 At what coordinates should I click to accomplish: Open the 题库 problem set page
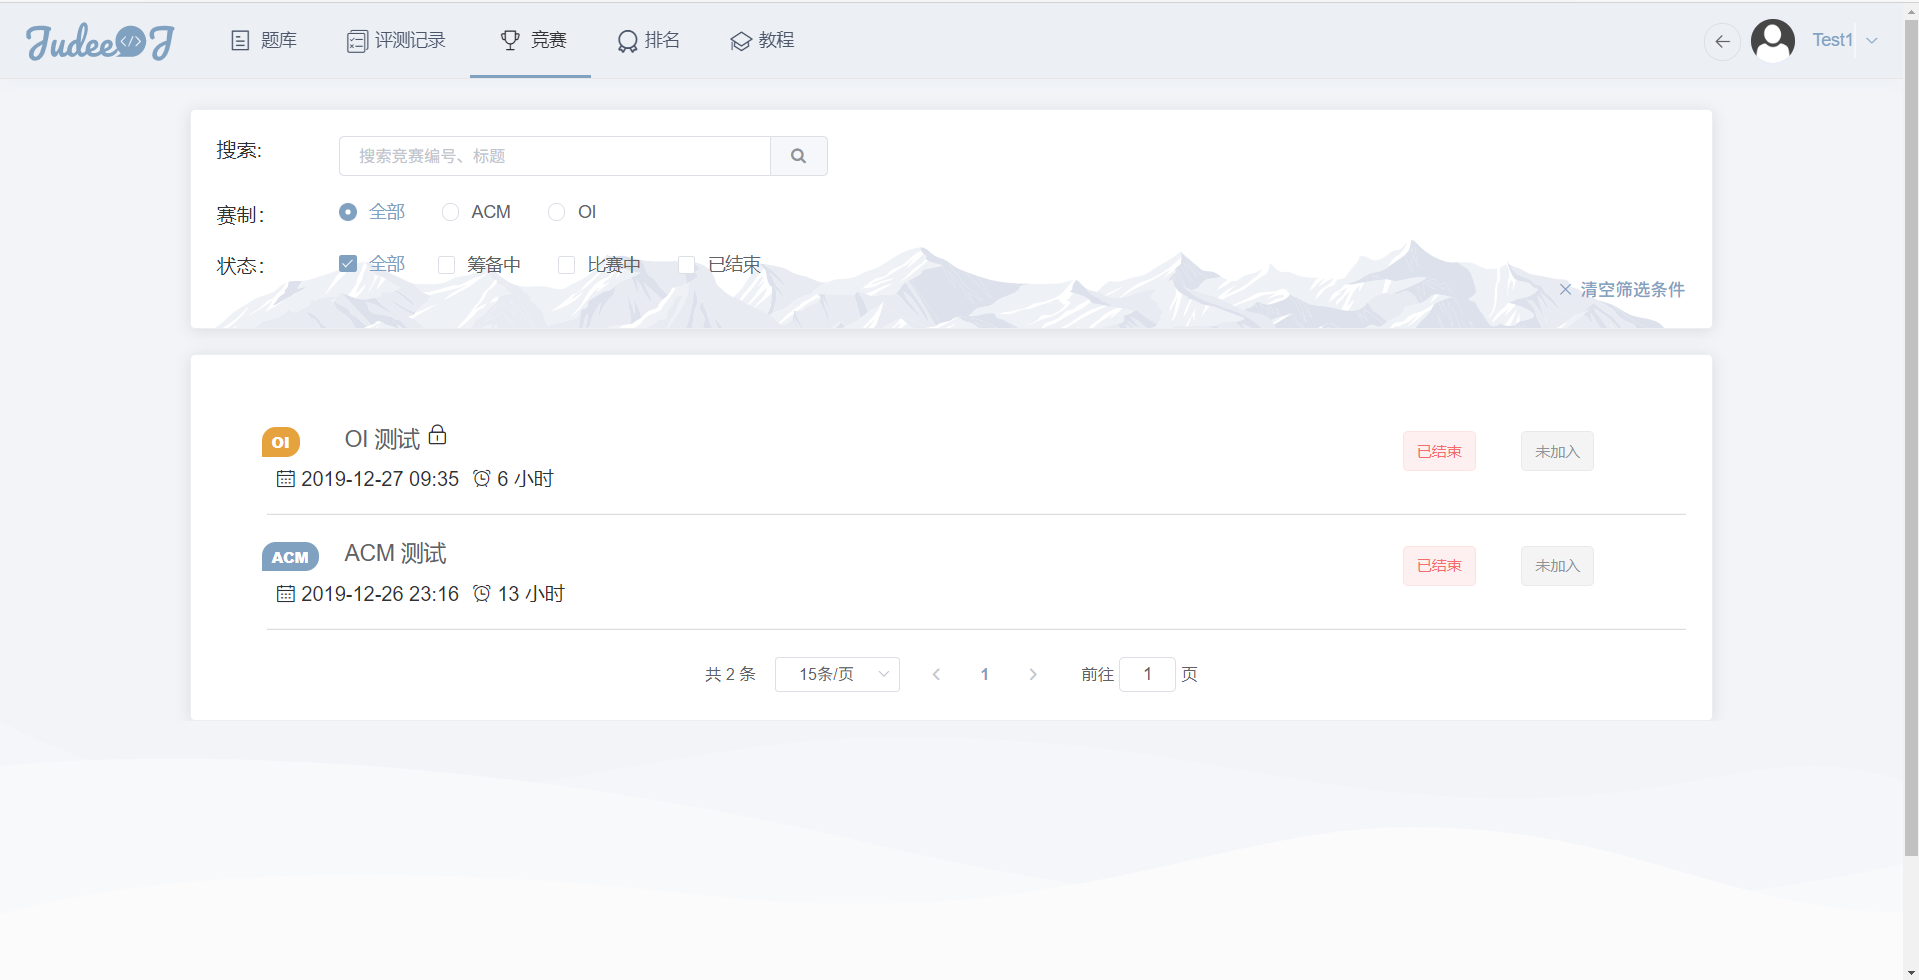[x=264, y=40]
